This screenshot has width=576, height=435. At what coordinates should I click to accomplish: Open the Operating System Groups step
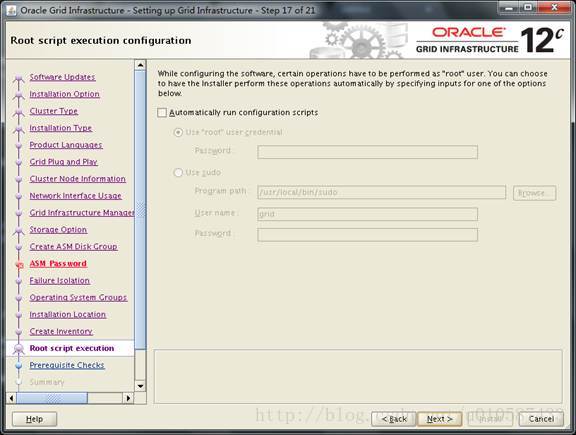coord(78,298)
